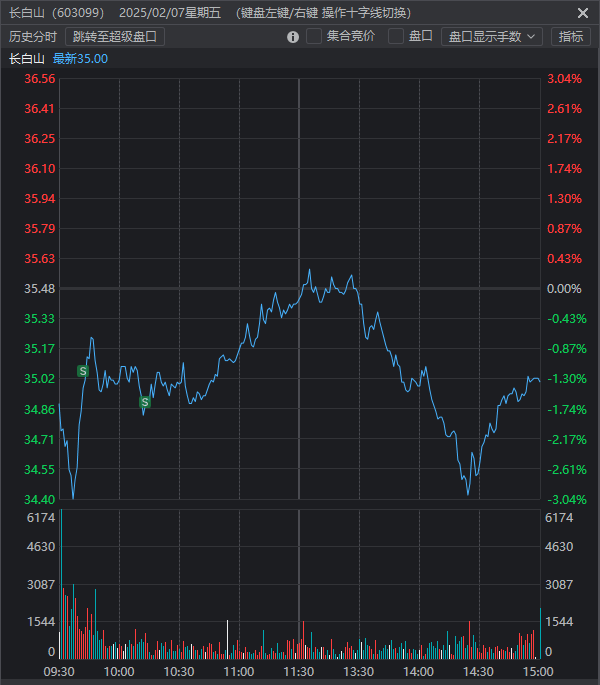Click the 最新35.00 latest price label

coord(80,59)
